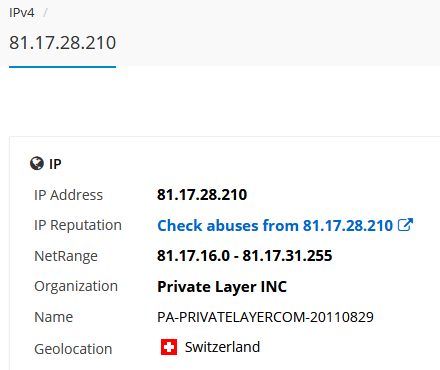Click the bold IP address value 81.17.28.210

[x=202, y=195]
